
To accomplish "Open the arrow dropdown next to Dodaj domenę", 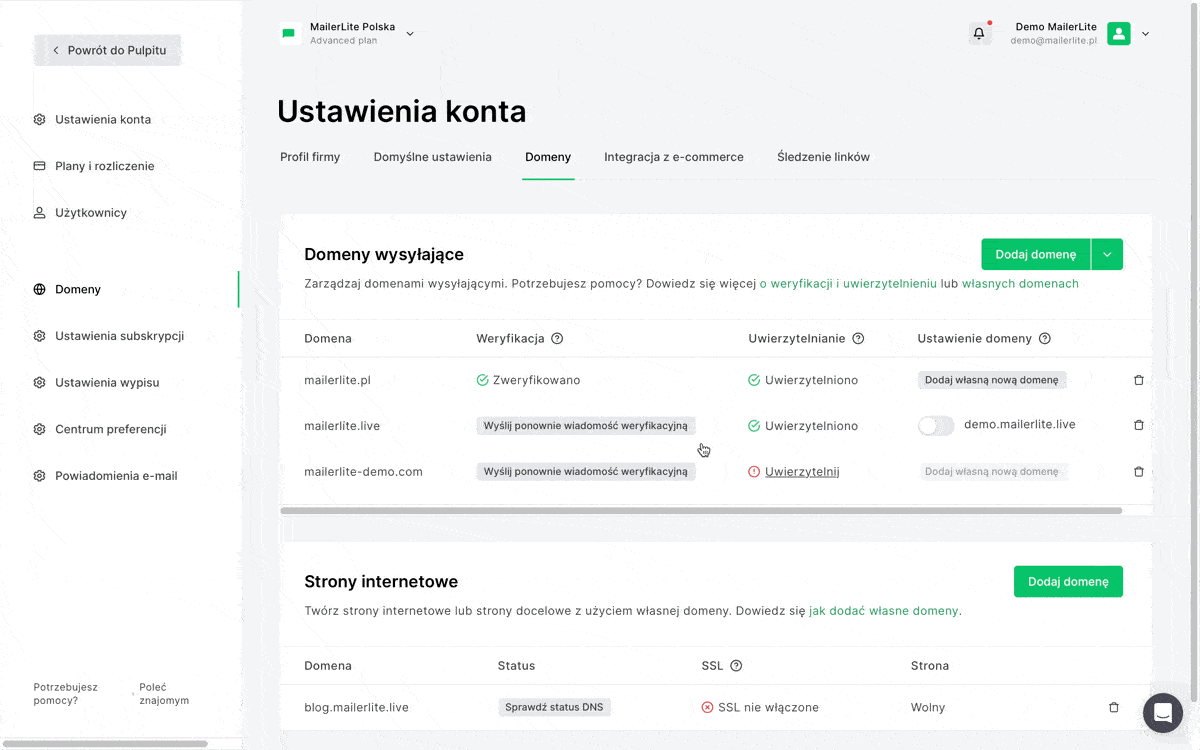I will [1107, 254].
